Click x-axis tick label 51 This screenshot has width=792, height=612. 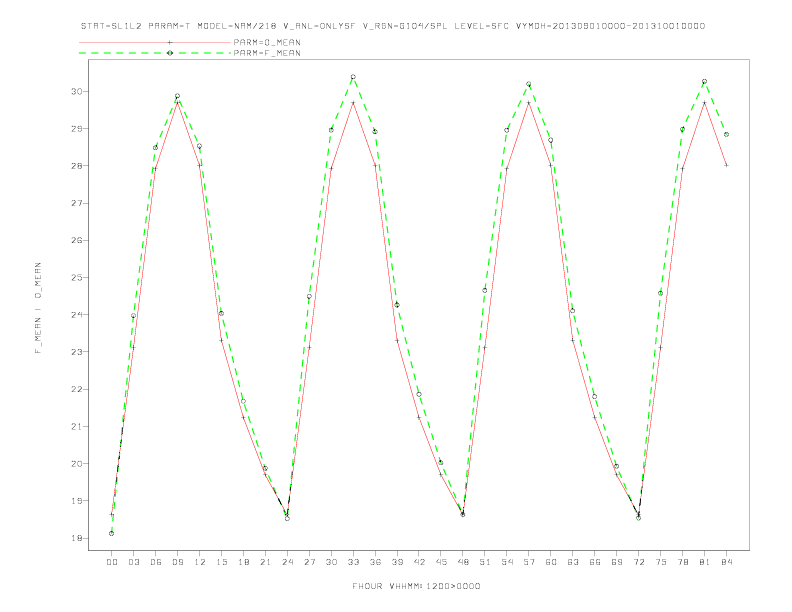(485, 562)
